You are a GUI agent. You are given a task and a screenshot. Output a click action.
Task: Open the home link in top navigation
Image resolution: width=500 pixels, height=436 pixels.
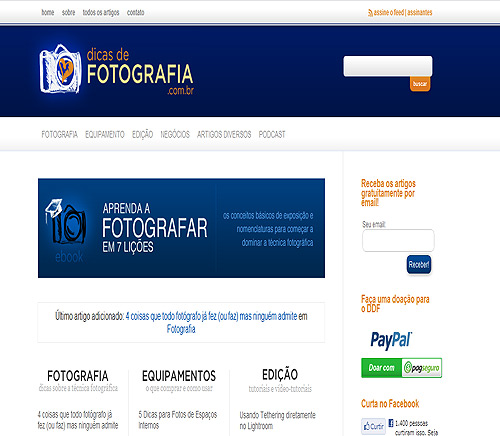(48, 13)
